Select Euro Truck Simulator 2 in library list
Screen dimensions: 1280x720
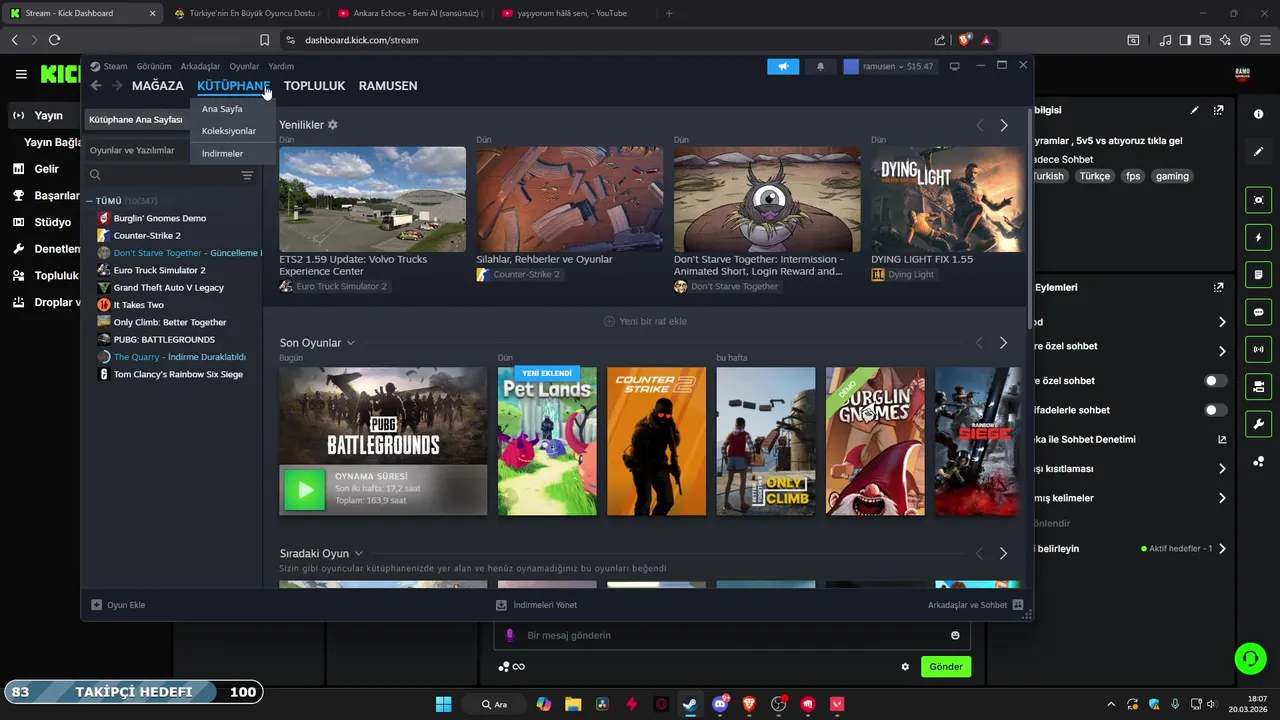pyautogui.click(x=160, y=270)
